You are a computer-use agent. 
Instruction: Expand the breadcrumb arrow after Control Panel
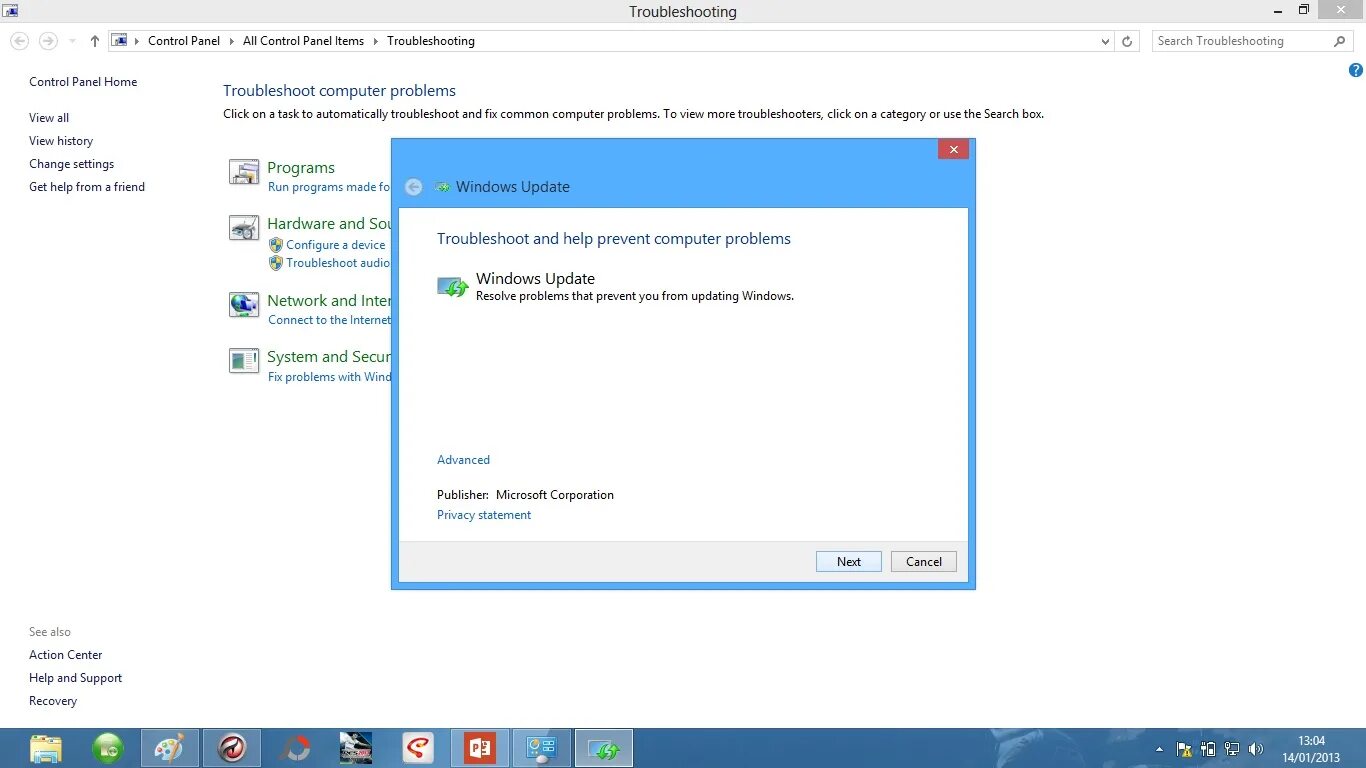click(231, 41)
